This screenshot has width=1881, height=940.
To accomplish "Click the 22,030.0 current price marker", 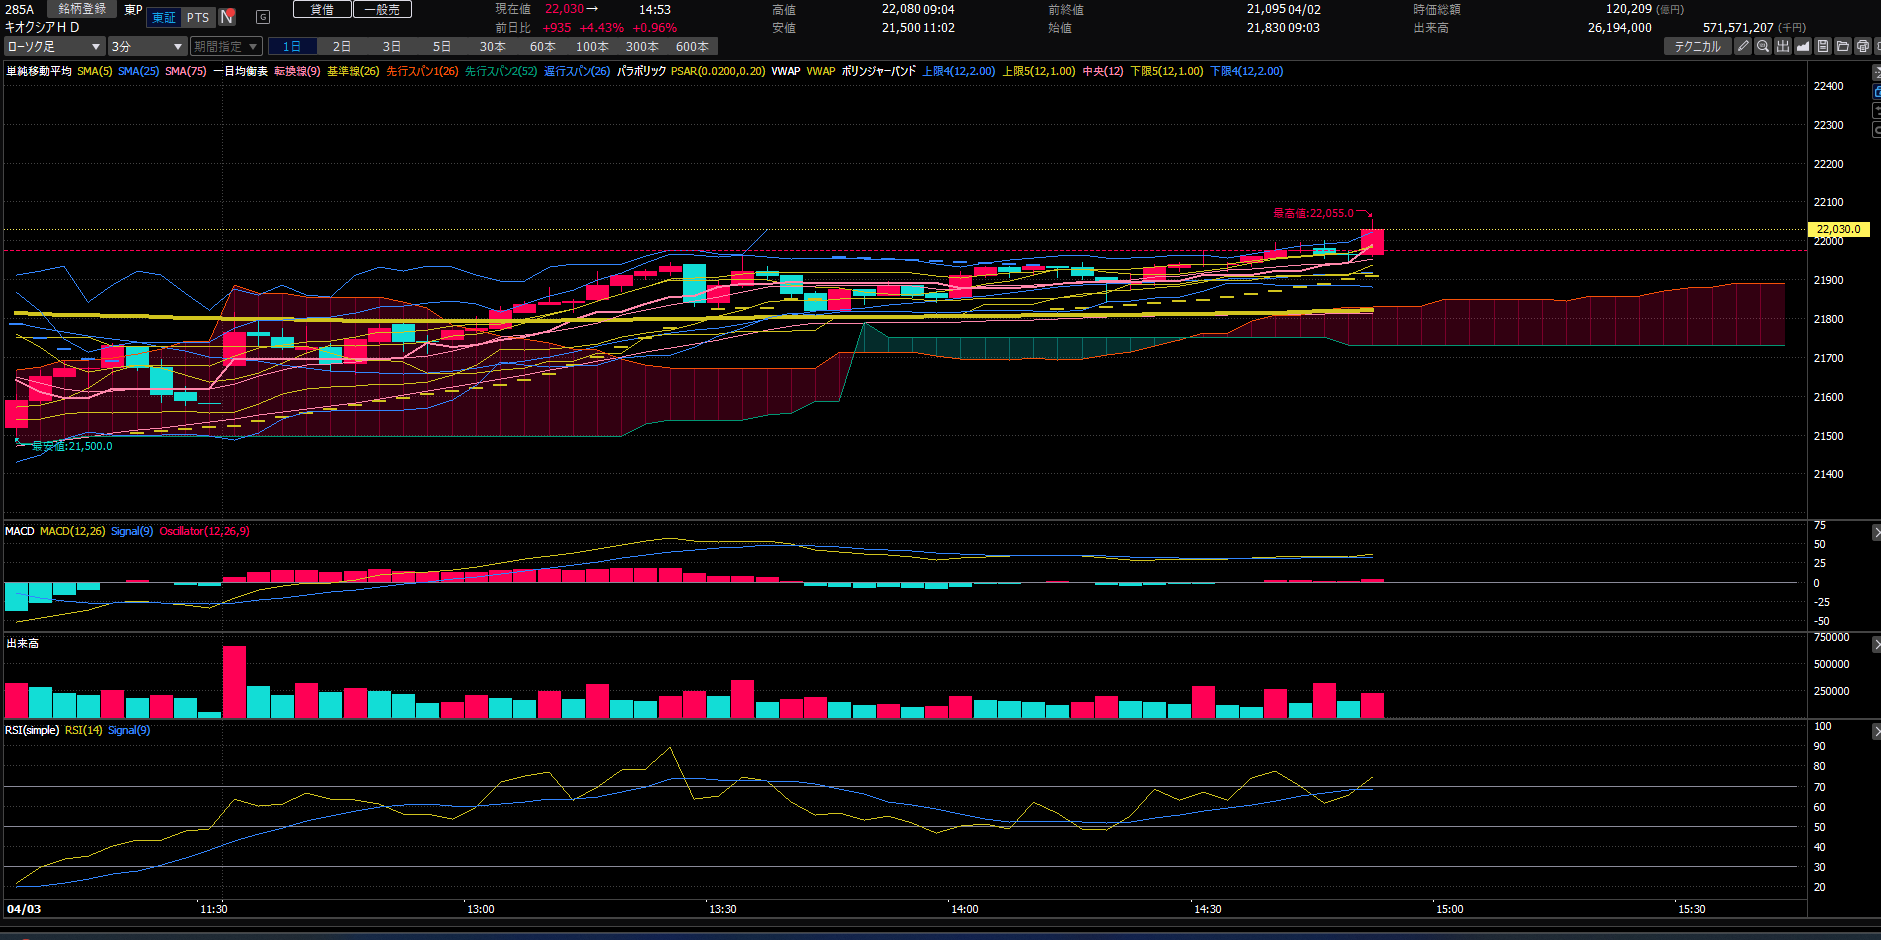I will 1838,229.
